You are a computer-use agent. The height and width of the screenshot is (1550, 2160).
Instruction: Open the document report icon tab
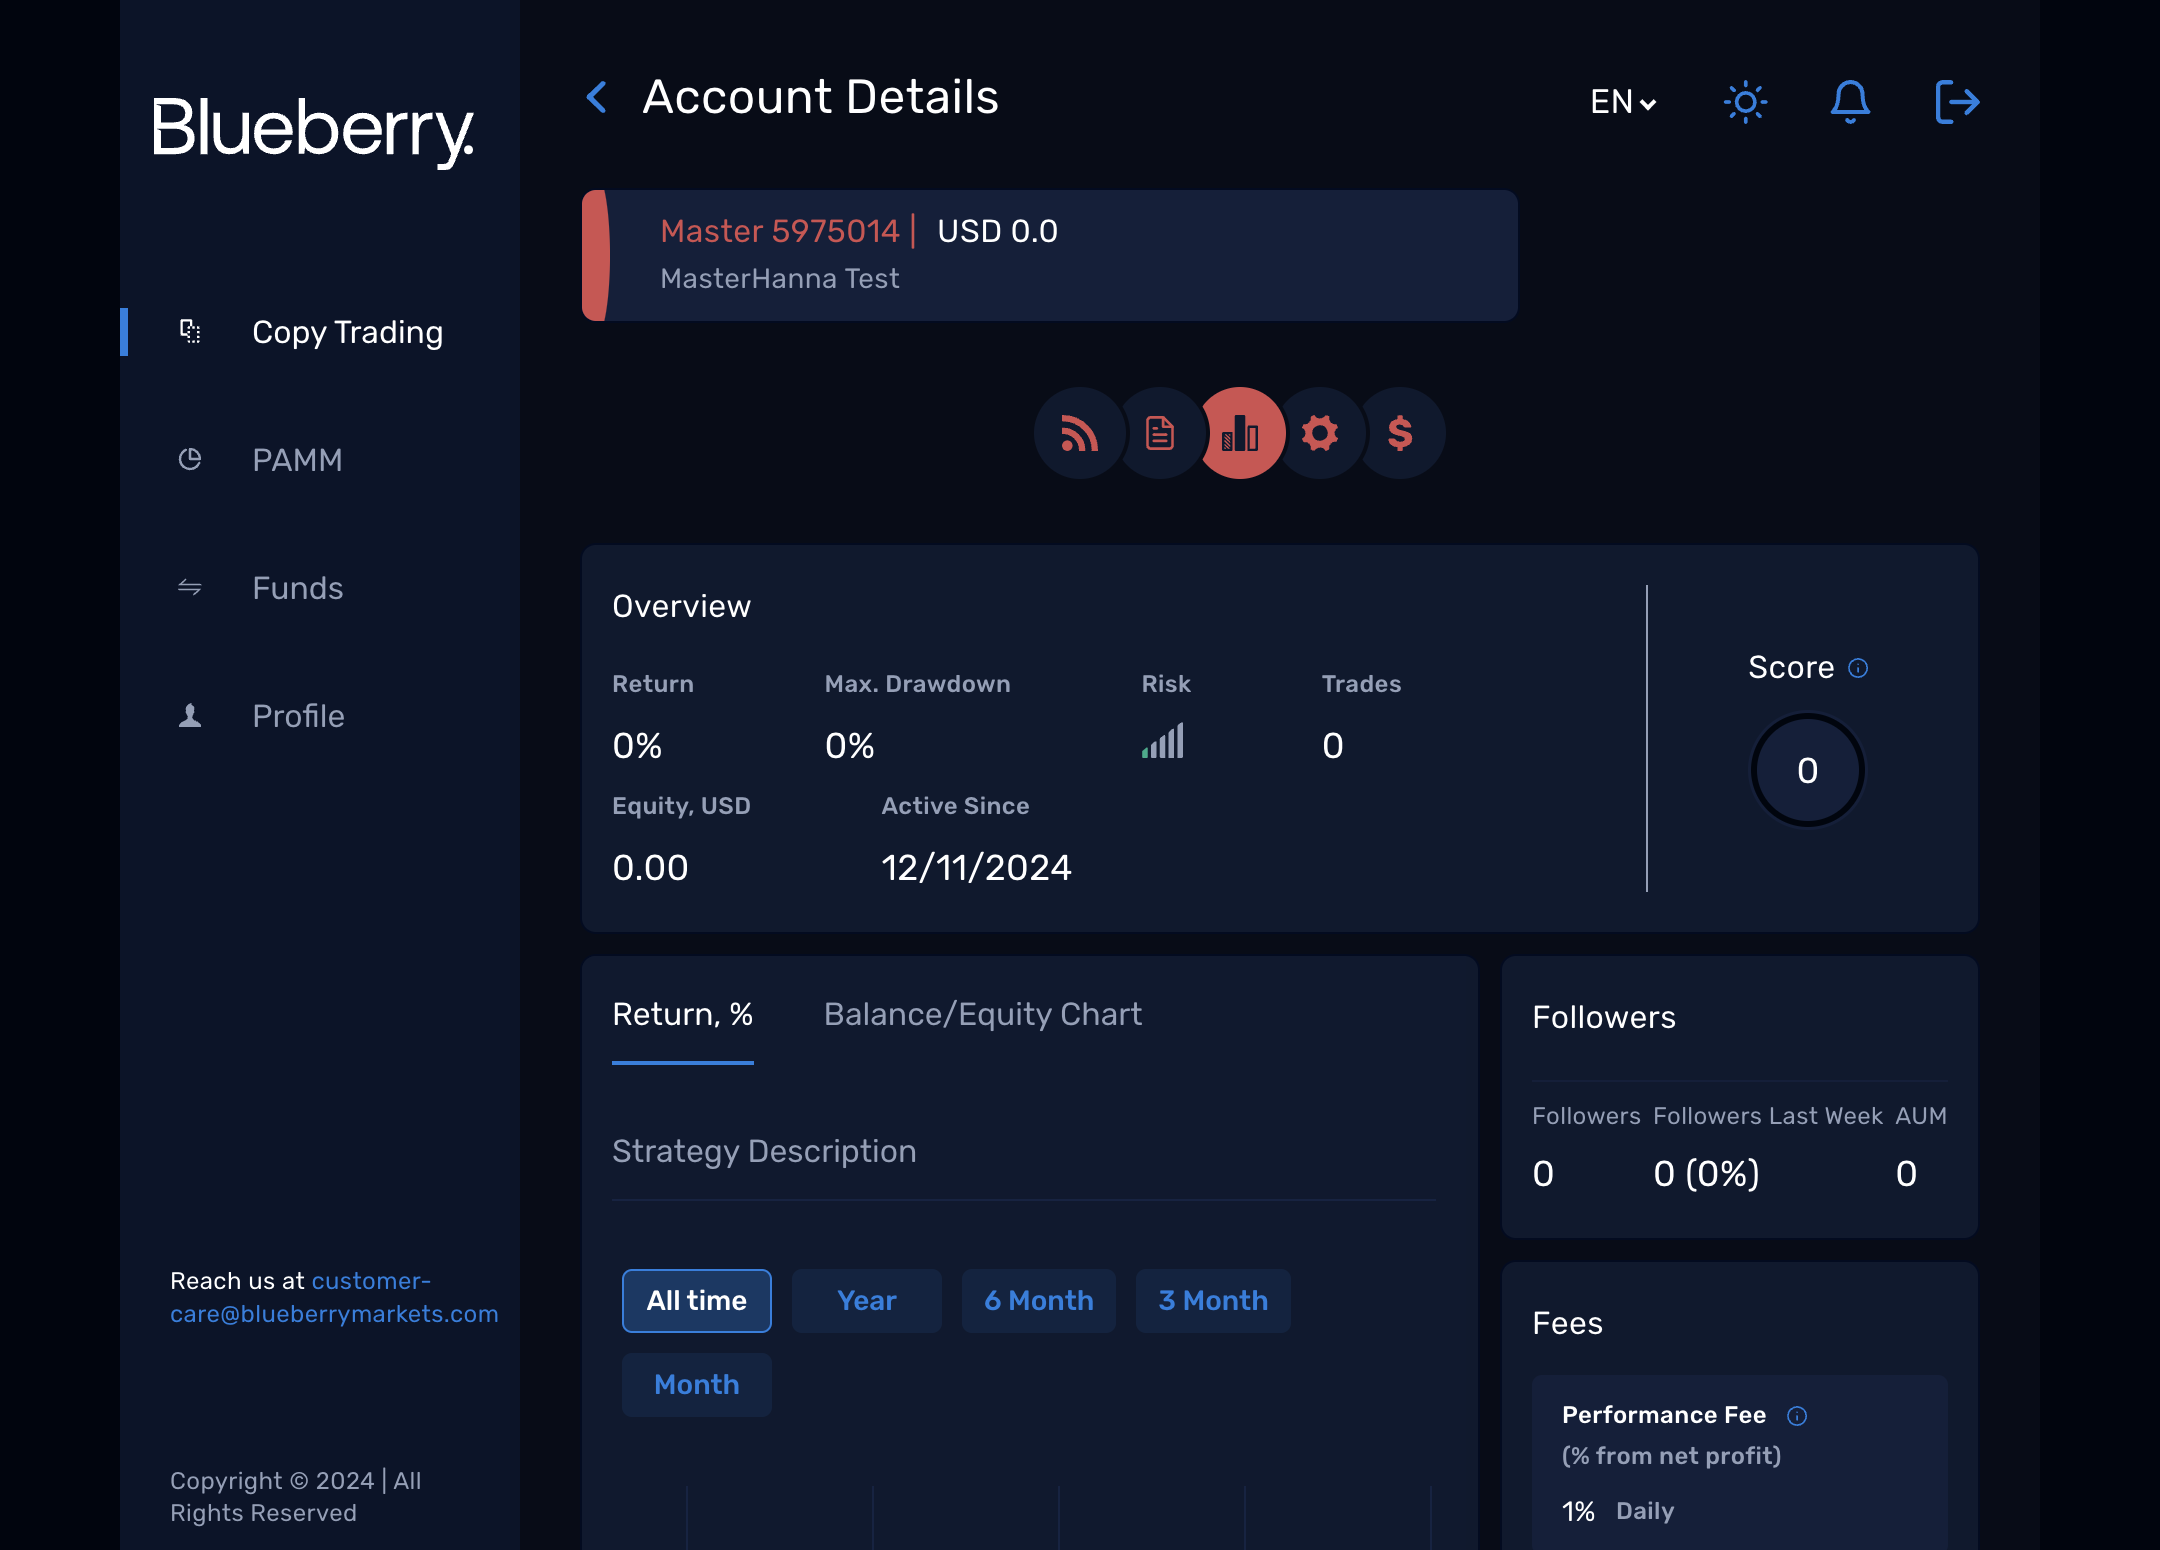pyautogui.click(x=1160, y=433)
